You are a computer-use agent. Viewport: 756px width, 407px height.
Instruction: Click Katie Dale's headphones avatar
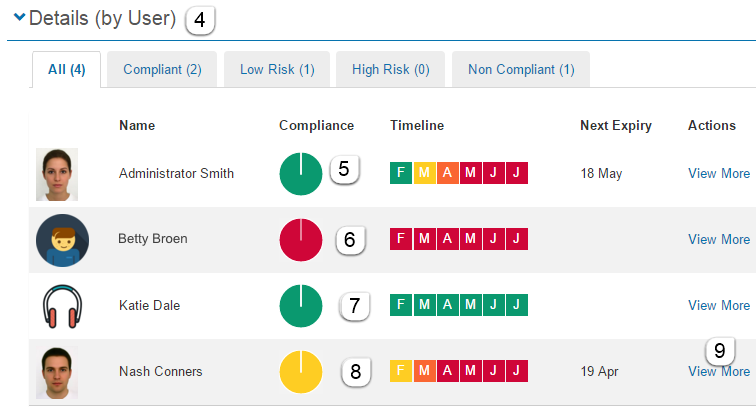click(x=60, y=306)
